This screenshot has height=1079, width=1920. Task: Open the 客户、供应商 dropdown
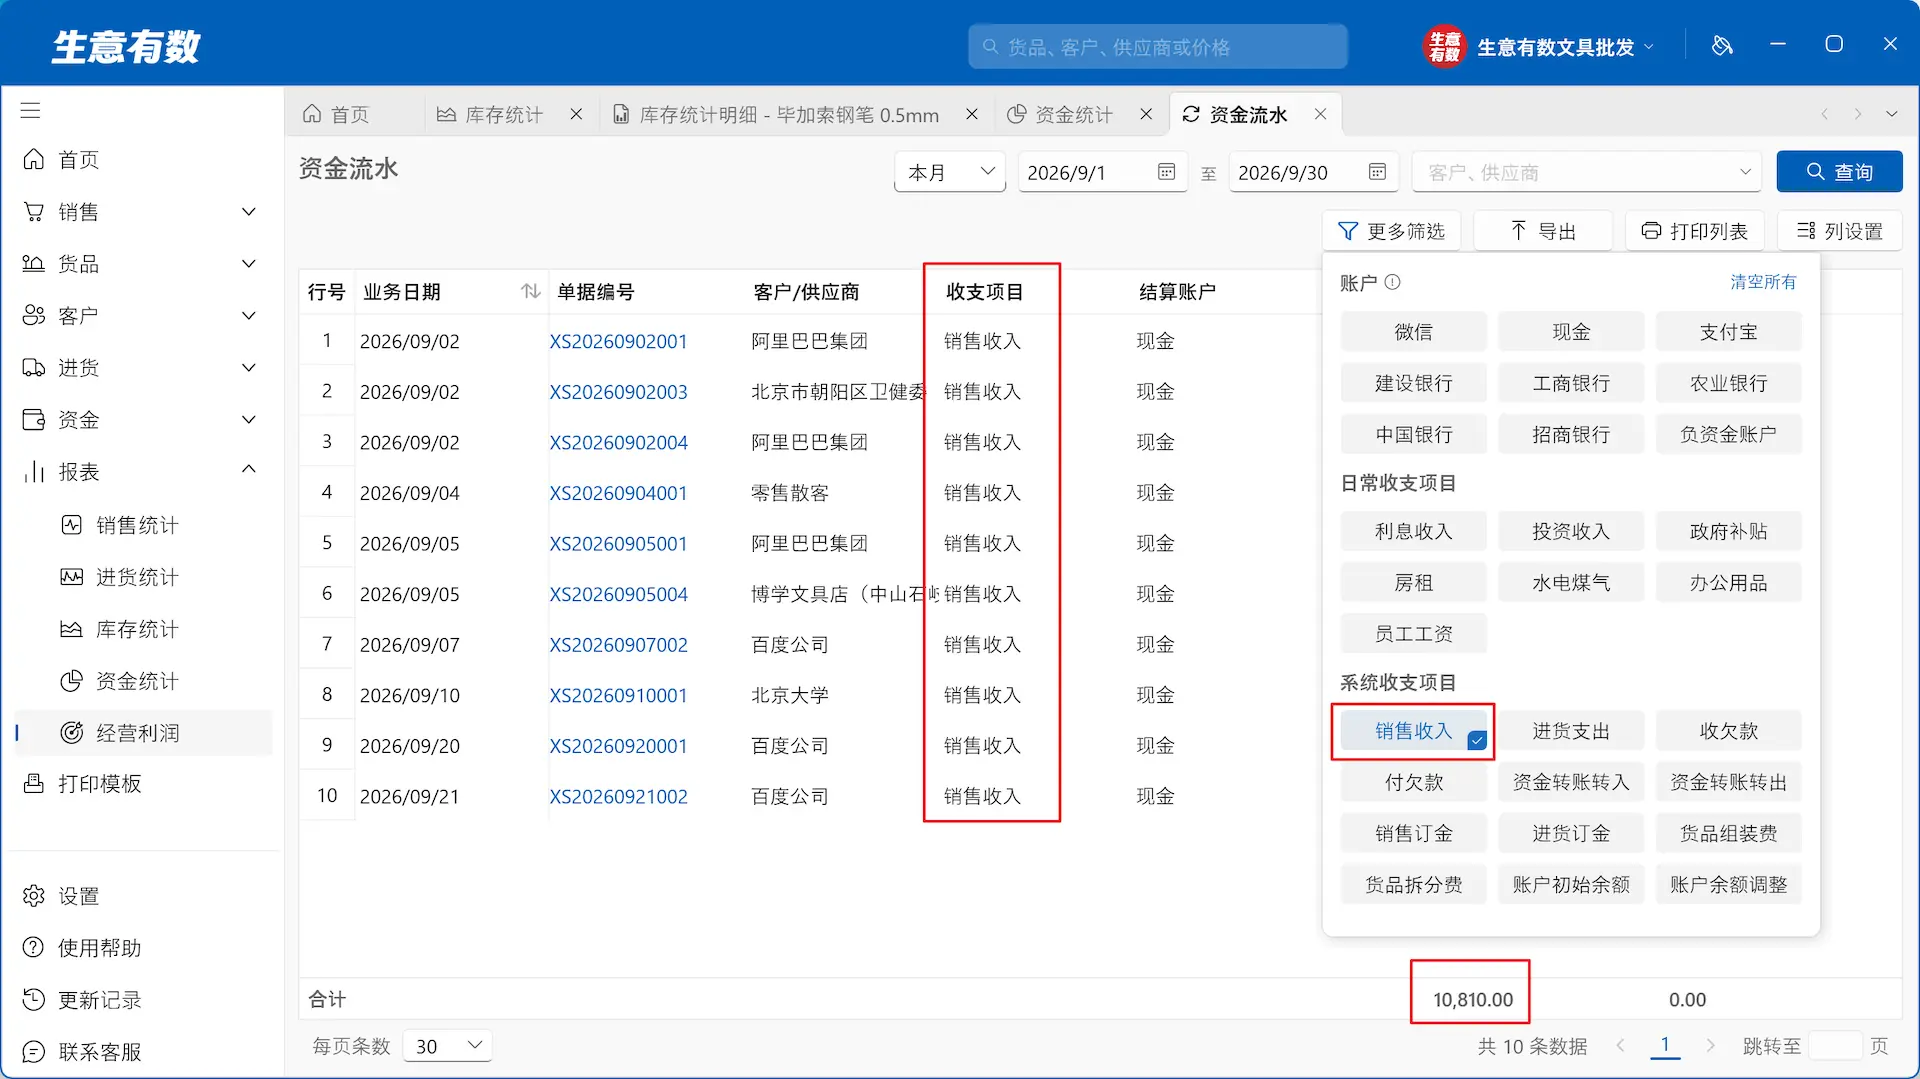[x=1588, y=172]
